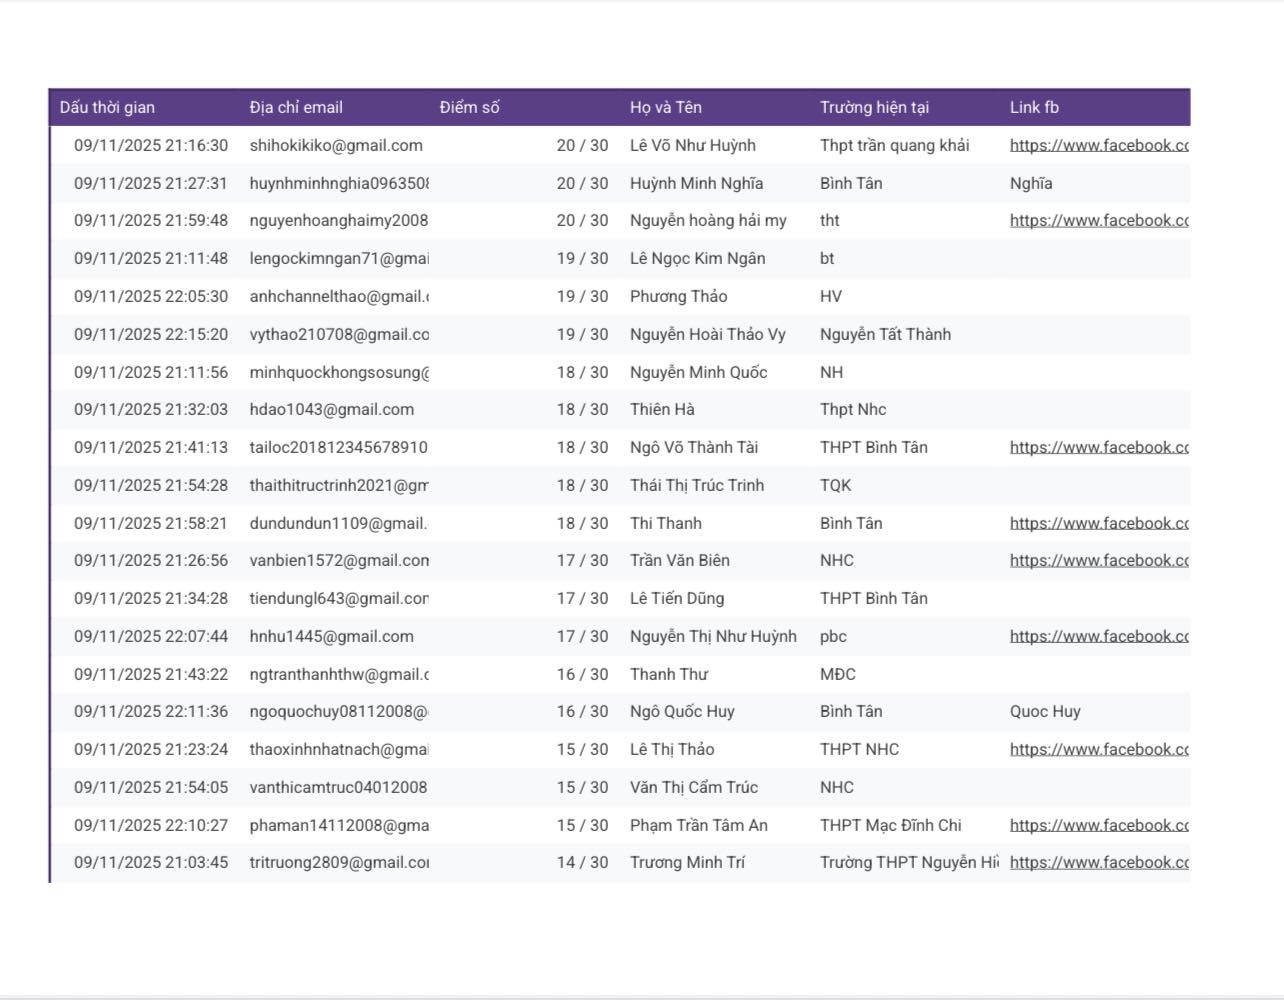The height and width of the screenshot is (1000, 1284).
Task: Select email tritruong2809@gmail.com cell
Action: click(x=339, y=862)
